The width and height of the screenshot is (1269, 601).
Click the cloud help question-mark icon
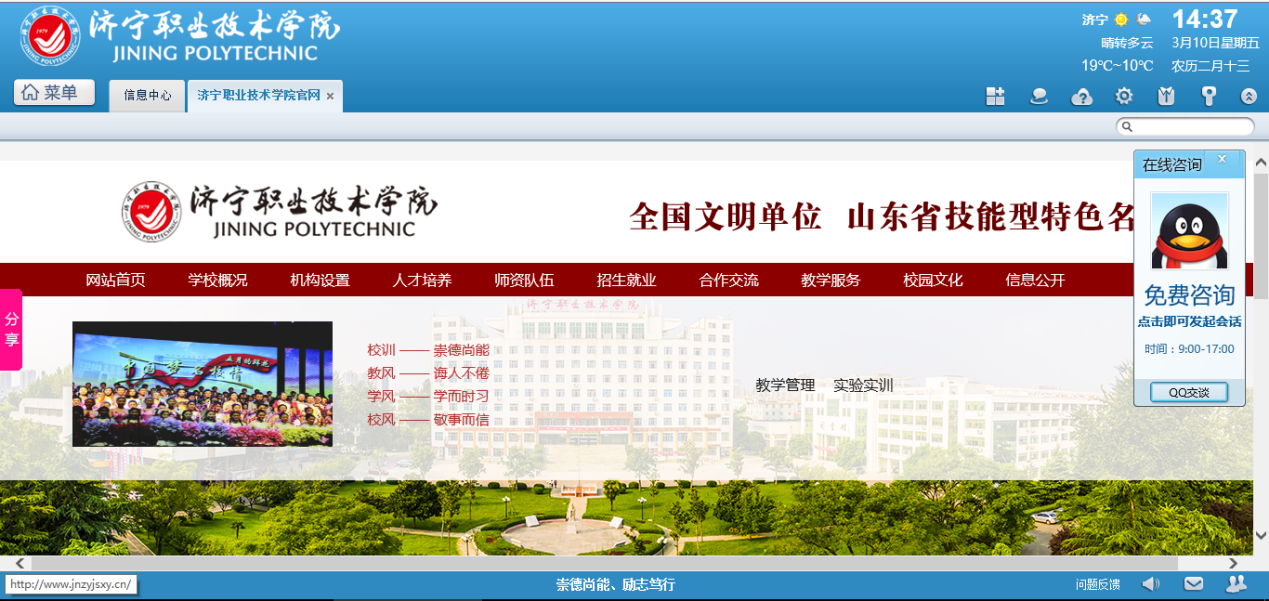point(1081,96)
